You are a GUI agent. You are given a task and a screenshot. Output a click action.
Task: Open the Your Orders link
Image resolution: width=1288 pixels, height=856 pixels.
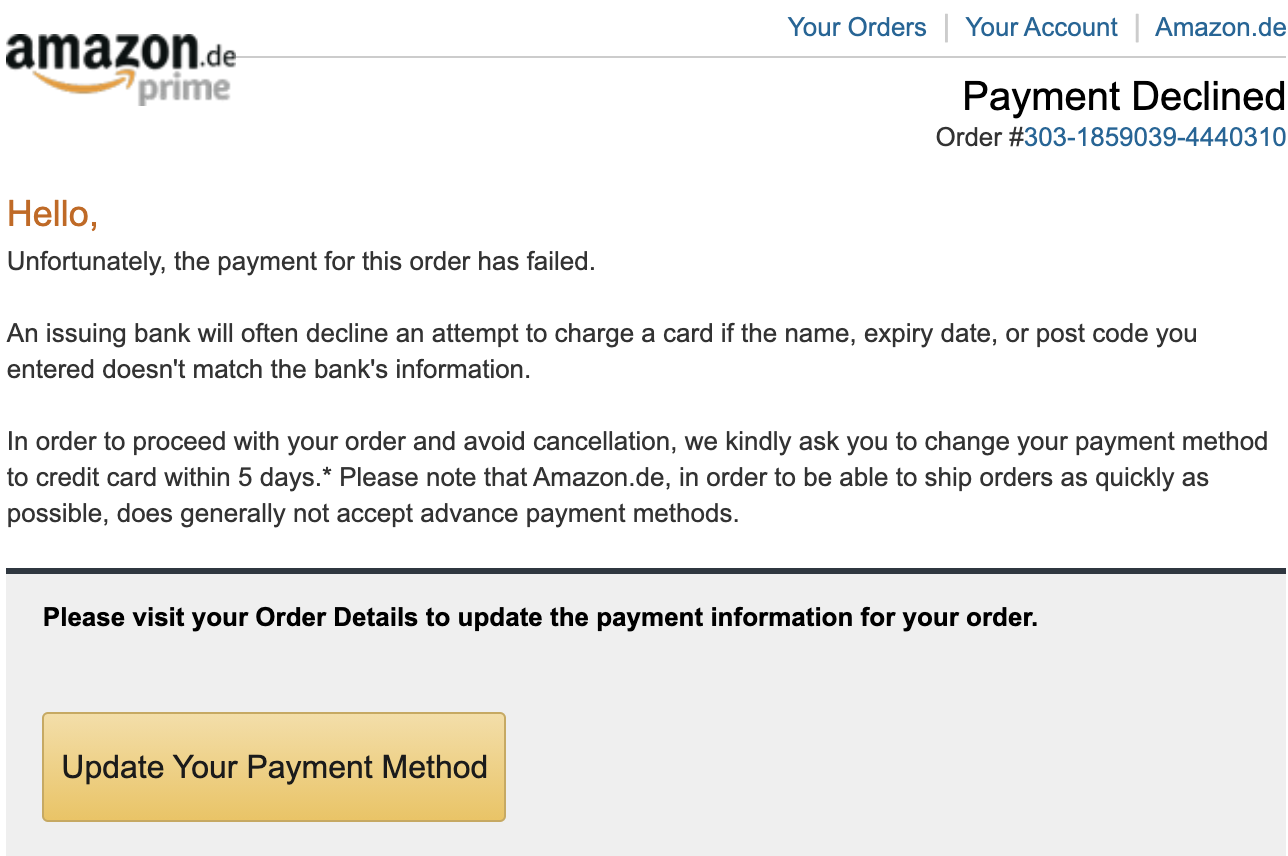(x=857, y=27)
